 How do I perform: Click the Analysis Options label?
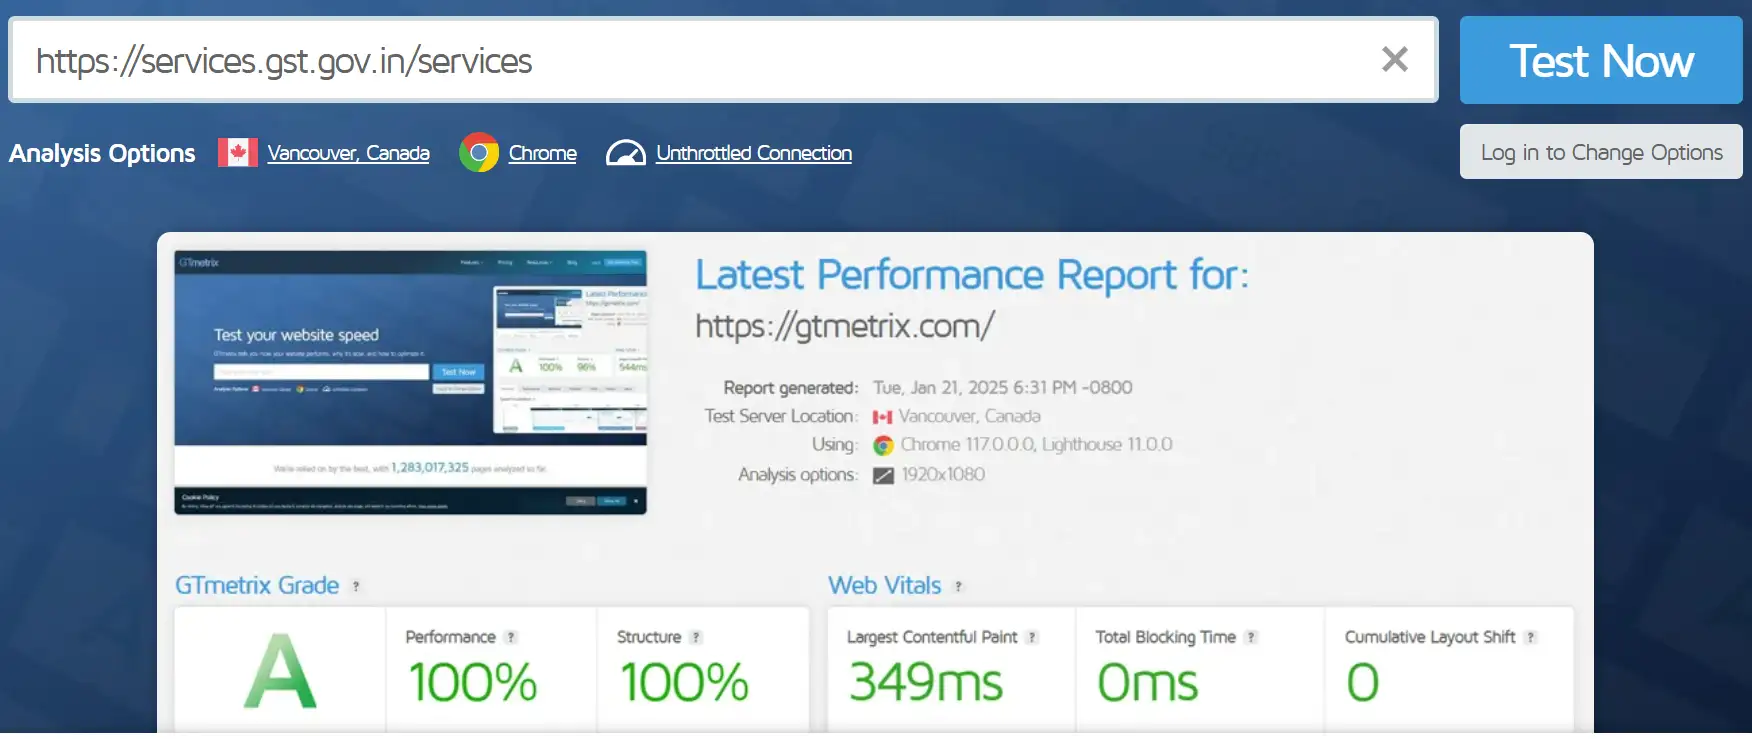[x=102, y=154]
